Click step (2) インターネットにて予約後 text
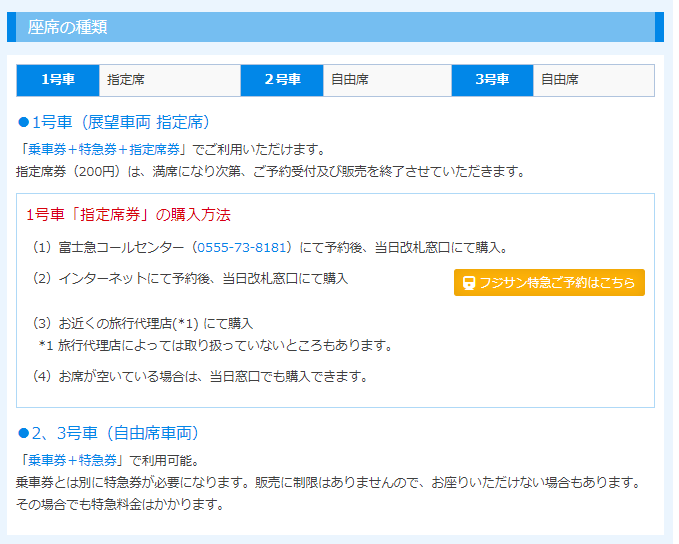 tap(190, 278)
